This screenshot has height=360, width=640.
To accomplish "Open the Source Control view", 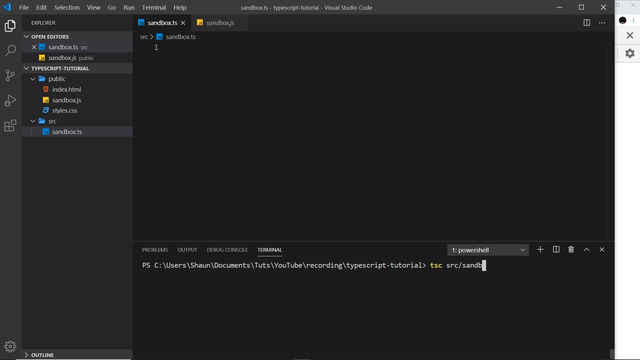I will pyautogui.click(x=10, y=76).
